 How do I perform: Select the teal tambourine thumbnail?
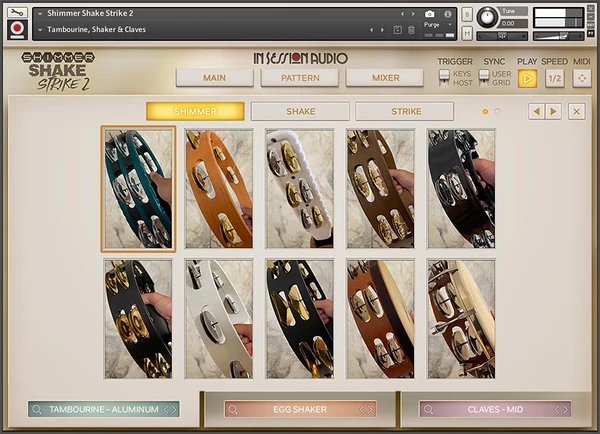click(138, 188)
